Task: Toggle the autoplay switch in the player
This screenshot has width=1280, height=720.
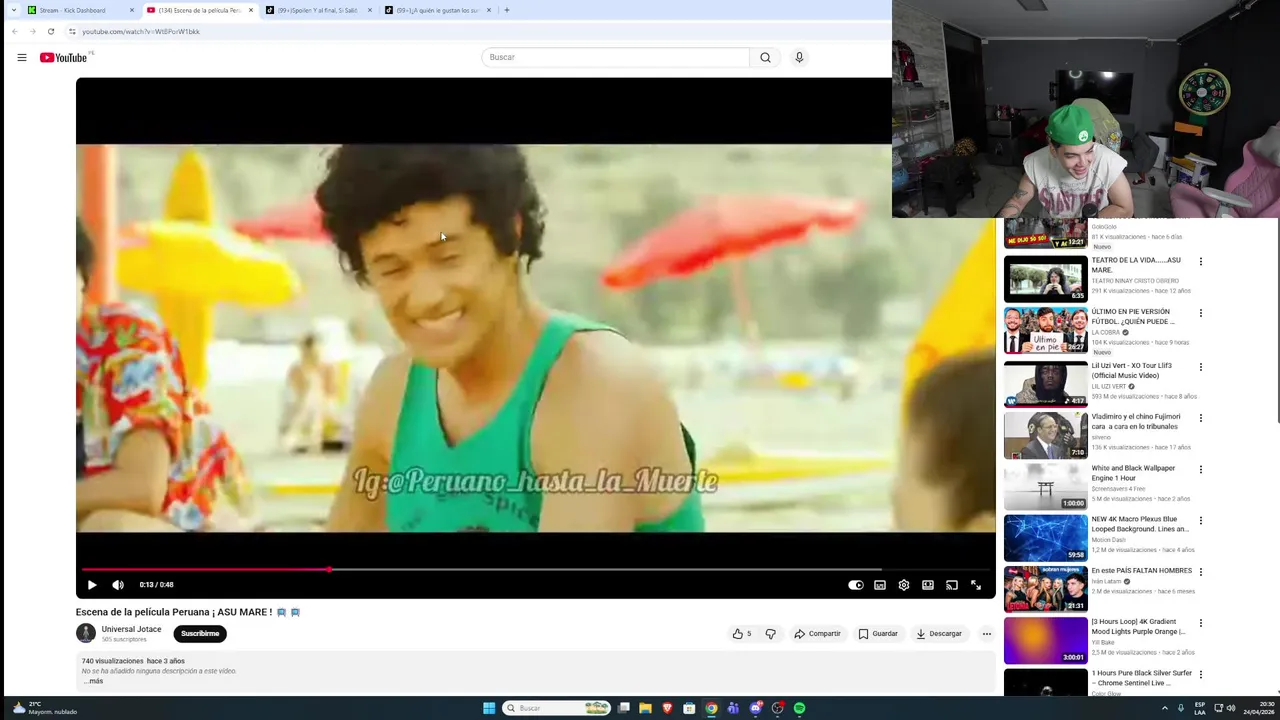Action: pyautogui.click(x=856, y=585)
